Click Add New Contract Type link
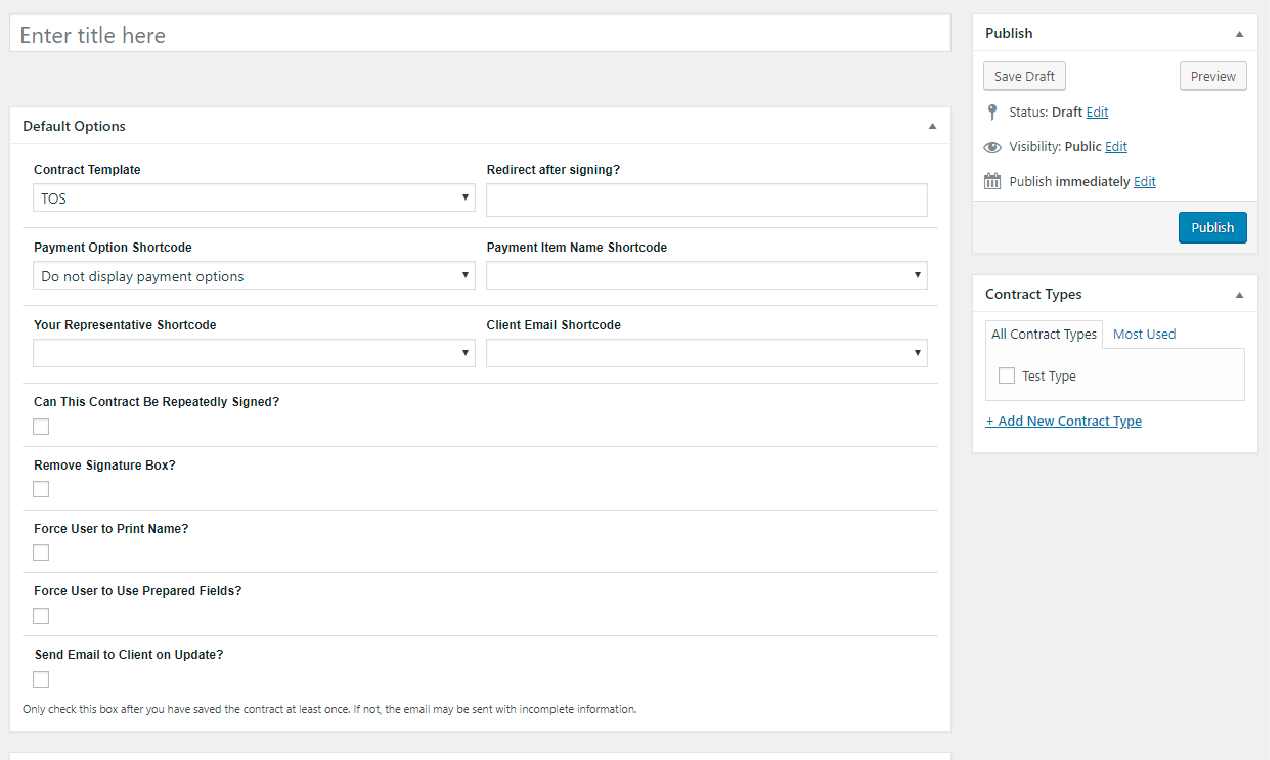The height and width of the screenshot is (760, 1270). 1063,420
